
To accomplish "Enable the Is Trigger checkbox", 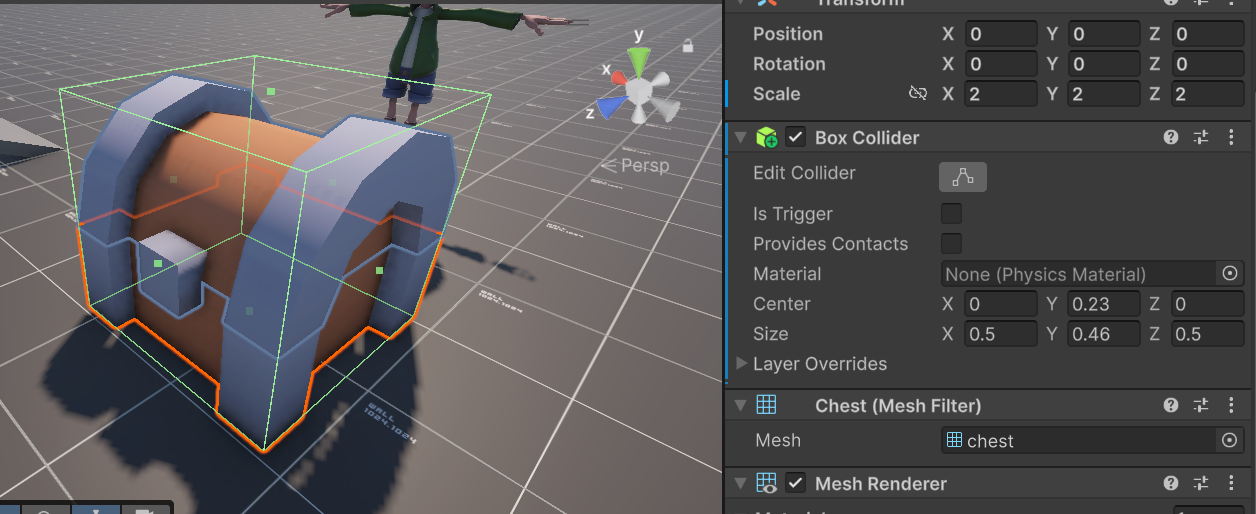I will (952, 213).
